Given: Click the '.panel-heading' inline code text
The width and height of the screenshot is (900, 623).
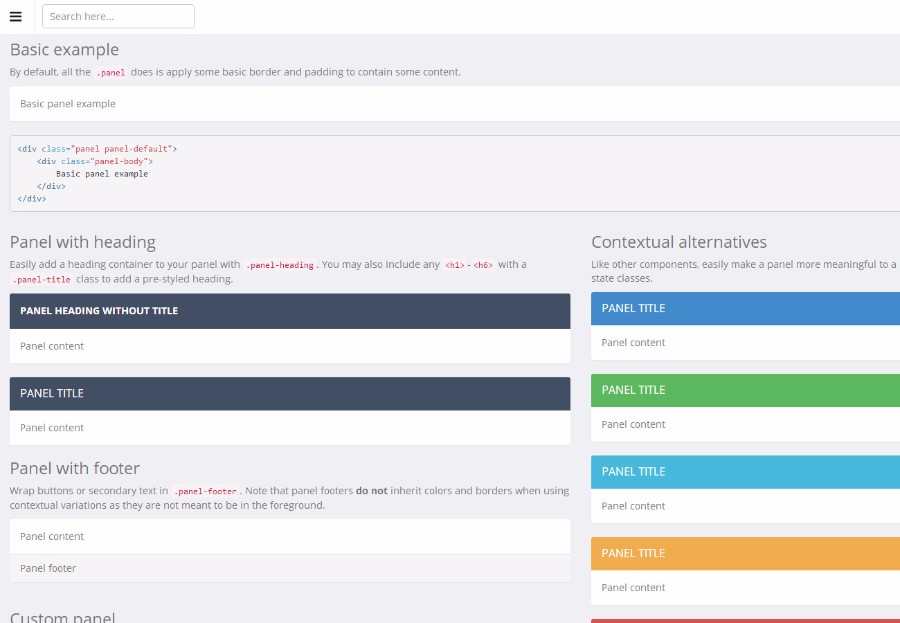Looking at the screenshot, I should coord(280,265).
